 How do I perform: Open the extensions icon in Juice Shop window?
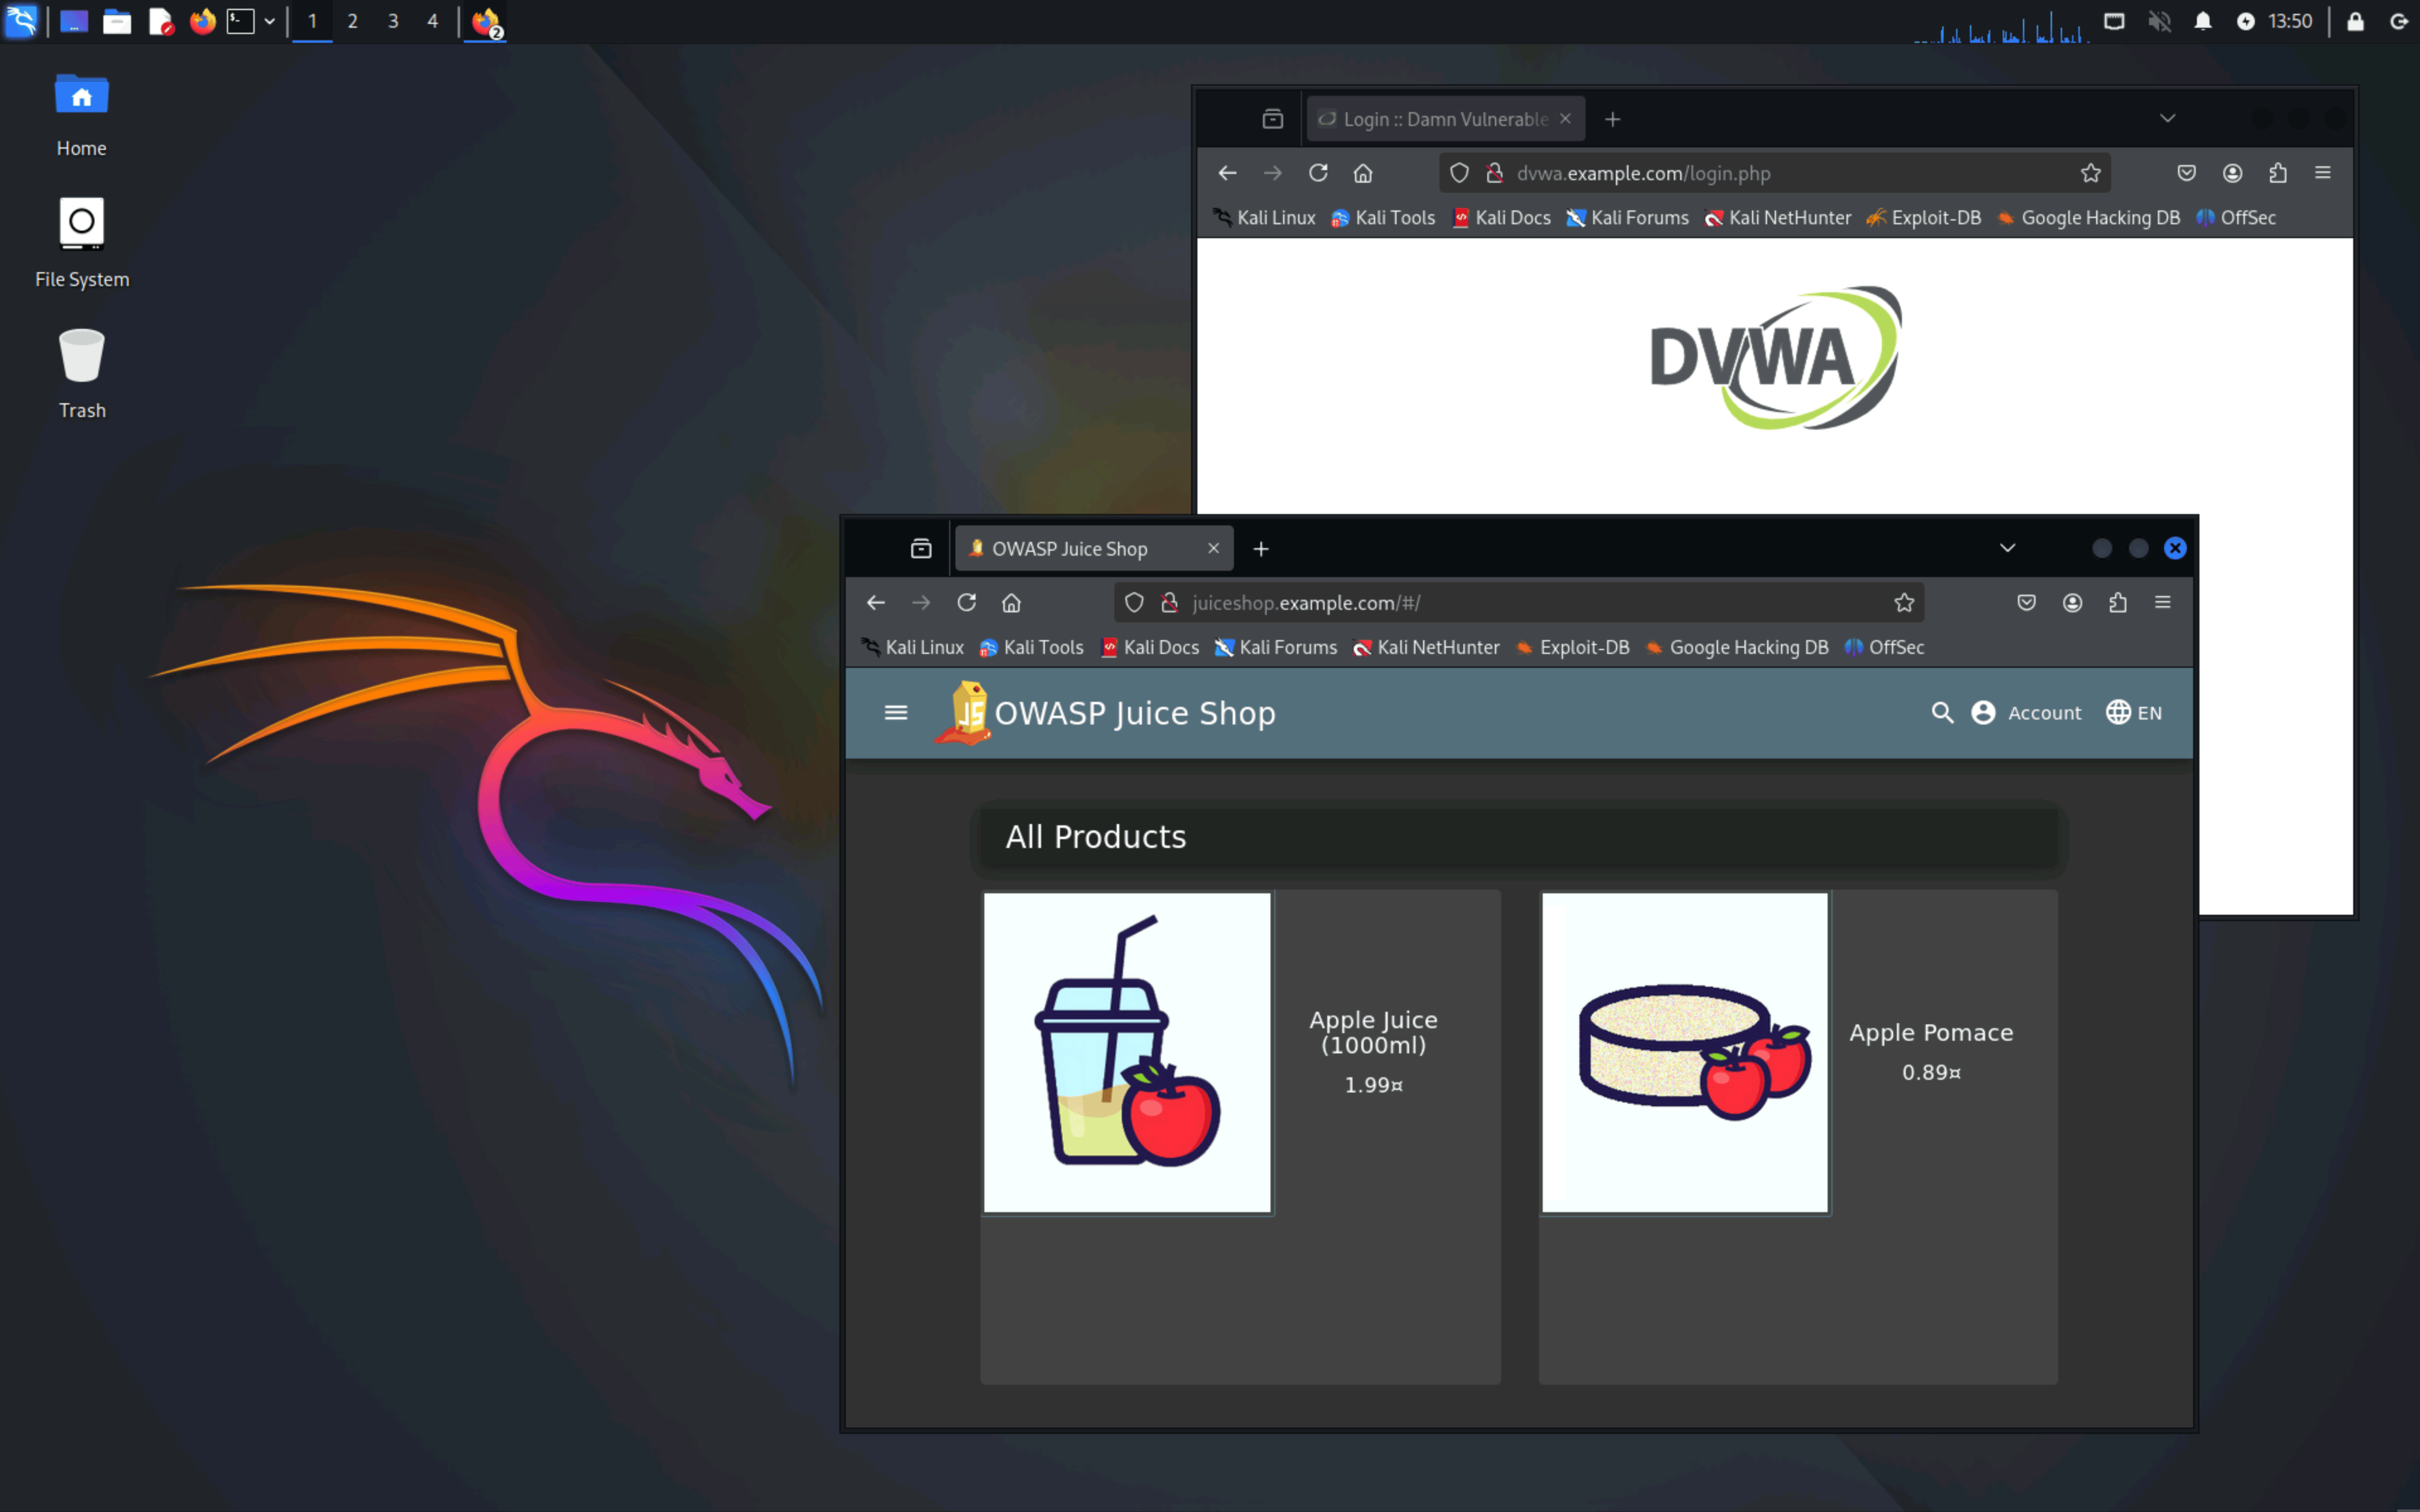pos(2117,603)
